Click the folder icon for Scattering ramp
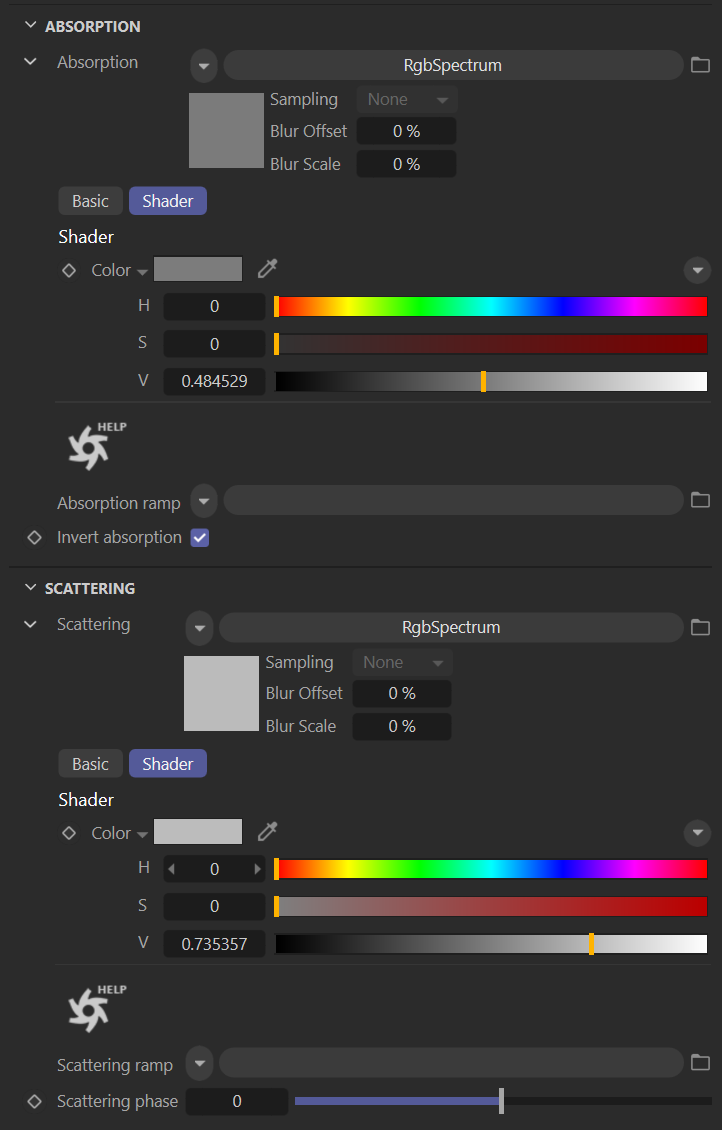The height and width of the screenshot is (1130, 722). (700, 1062)
